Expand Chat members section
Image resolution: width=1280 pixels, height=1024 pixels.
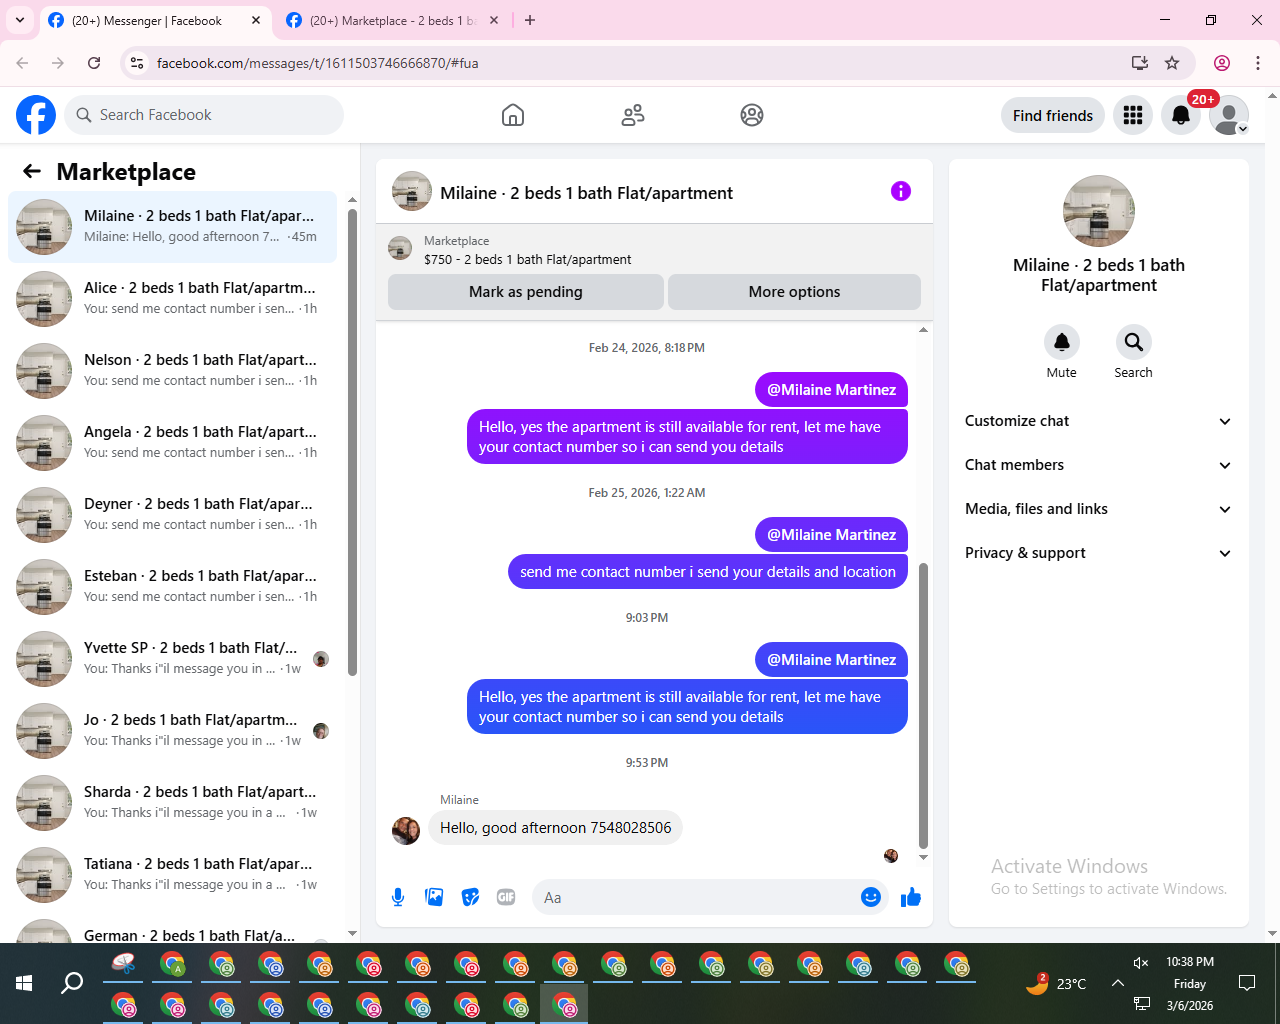(x=1098, y=465)
